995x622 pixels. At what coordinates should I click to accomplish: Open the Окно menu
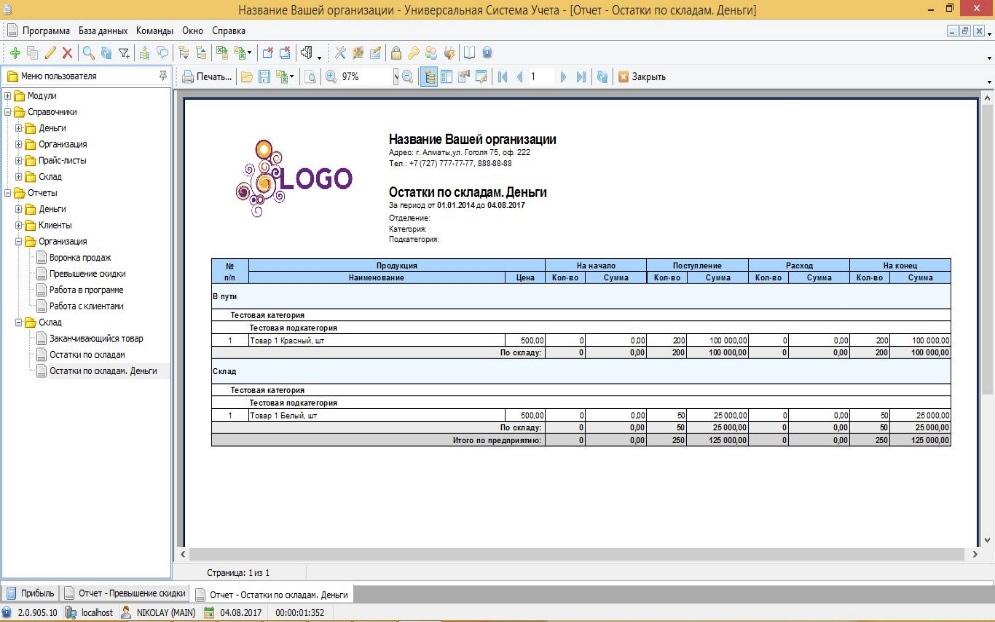[192, 30]
